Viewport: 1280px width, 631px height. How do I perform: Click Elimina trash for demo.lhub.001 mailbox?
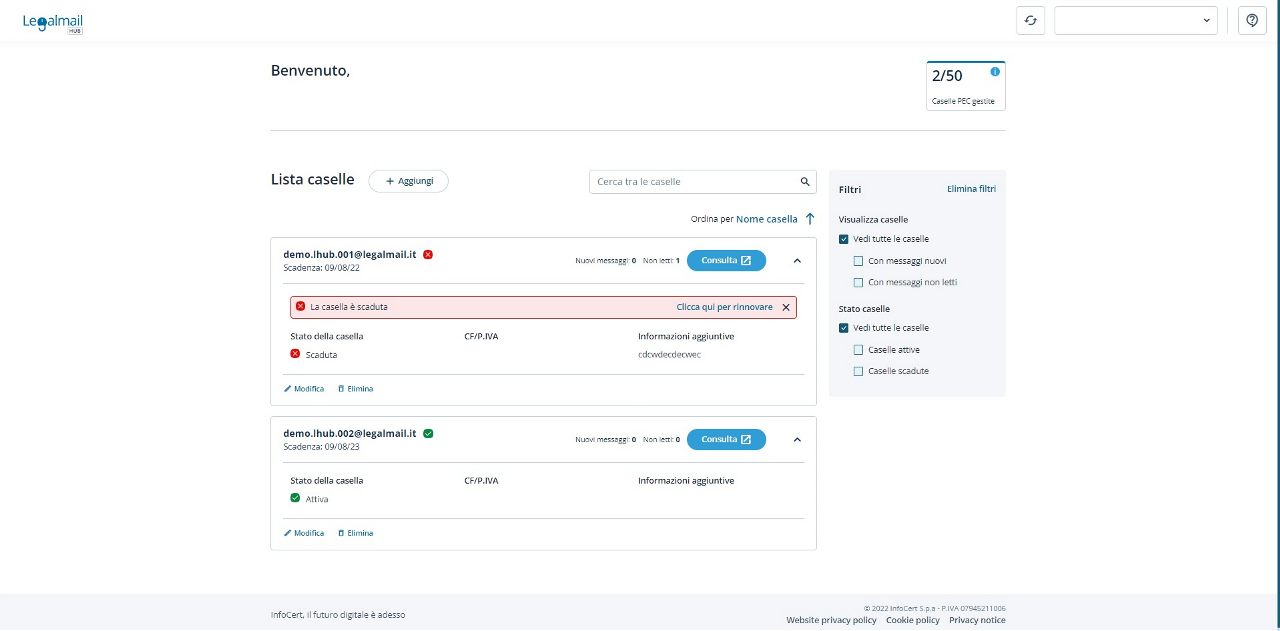[355, 389]
